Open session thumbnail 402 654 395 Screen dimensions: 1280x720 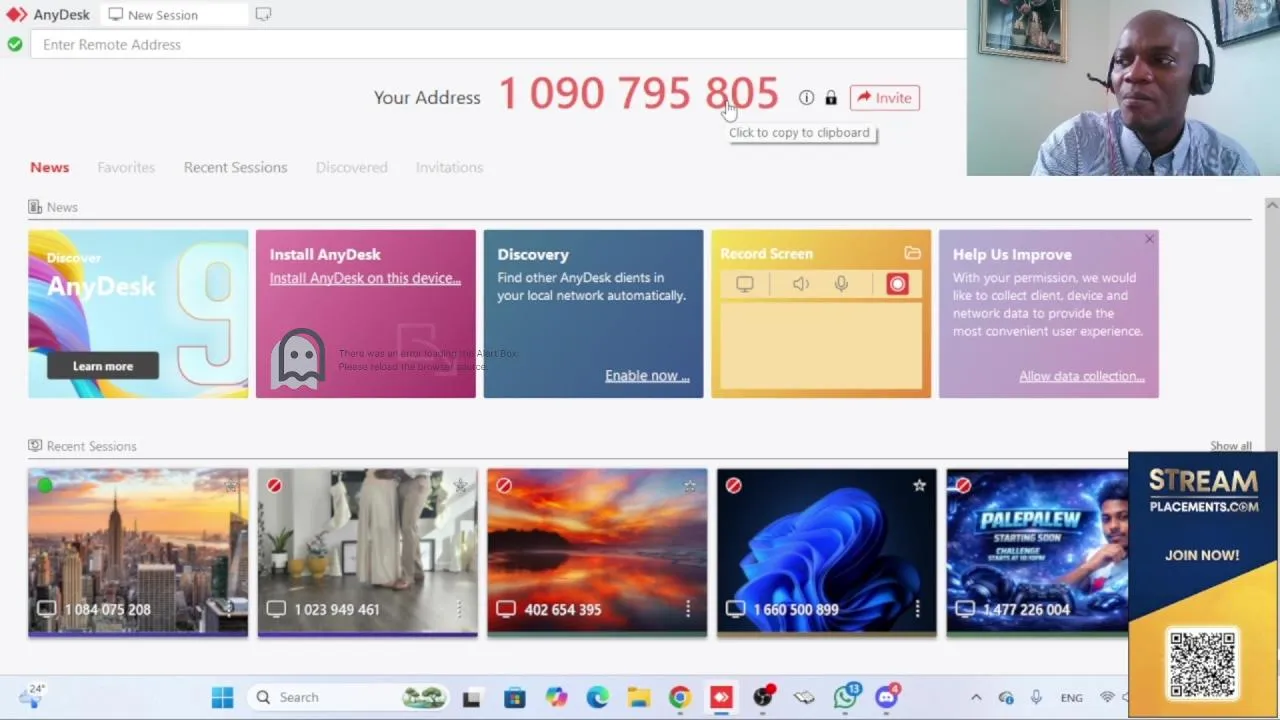coord(597,552)
